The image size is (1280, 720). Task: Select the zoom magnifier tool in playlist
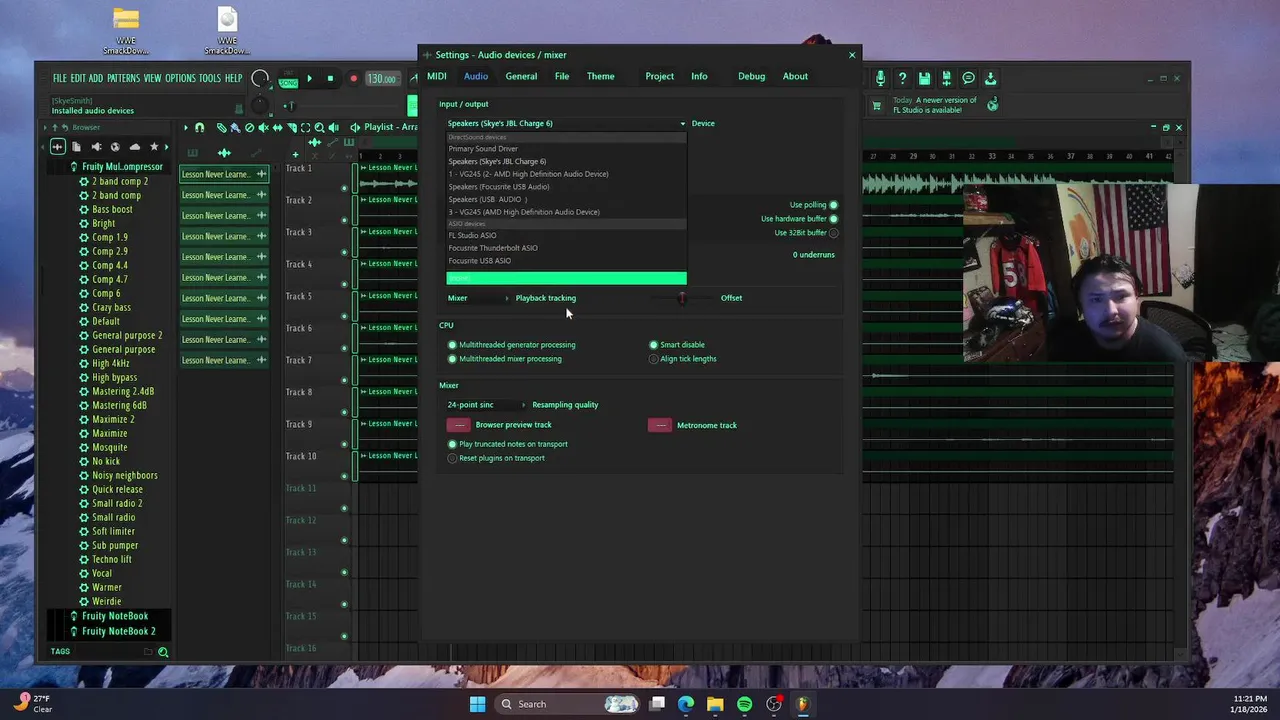[319, 127]
